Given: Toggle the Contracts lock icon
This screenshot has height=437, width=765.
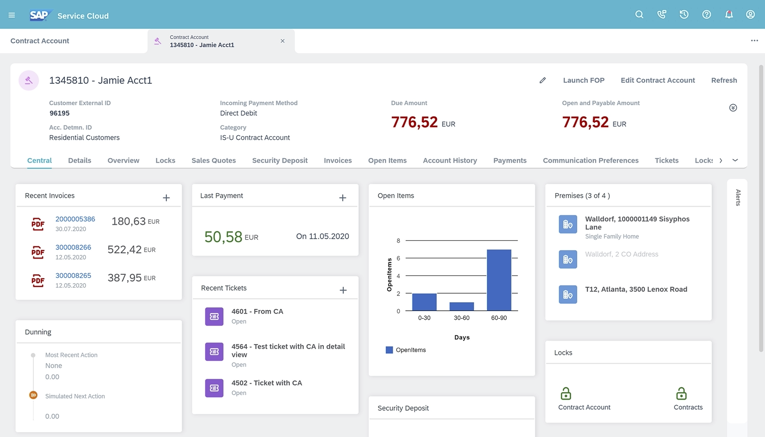Looking at the screenshot, I should click(x=681, y=394).
